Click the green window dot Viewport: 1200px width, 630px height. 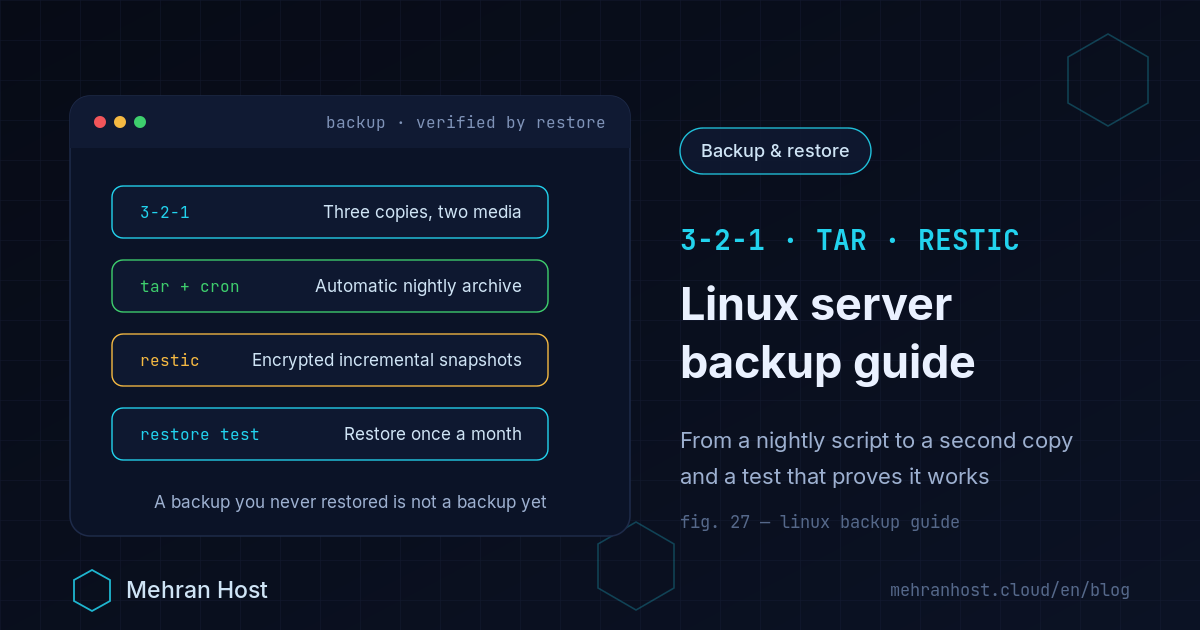coord(140,122)
